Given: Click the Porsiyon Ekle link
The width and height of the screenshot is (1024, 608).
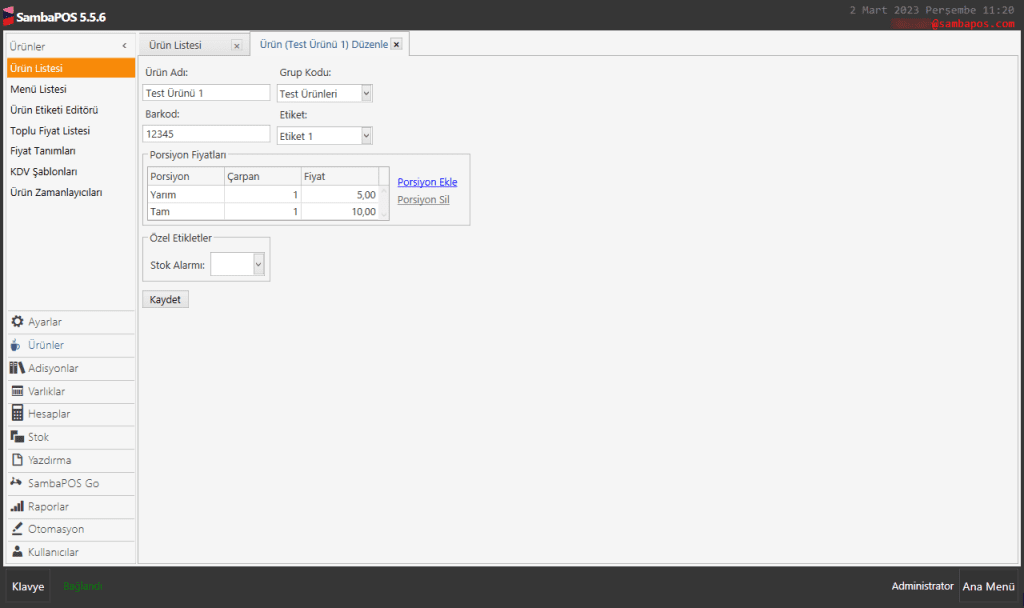Looking at the screenshot, I should click(x=427, y=182).
